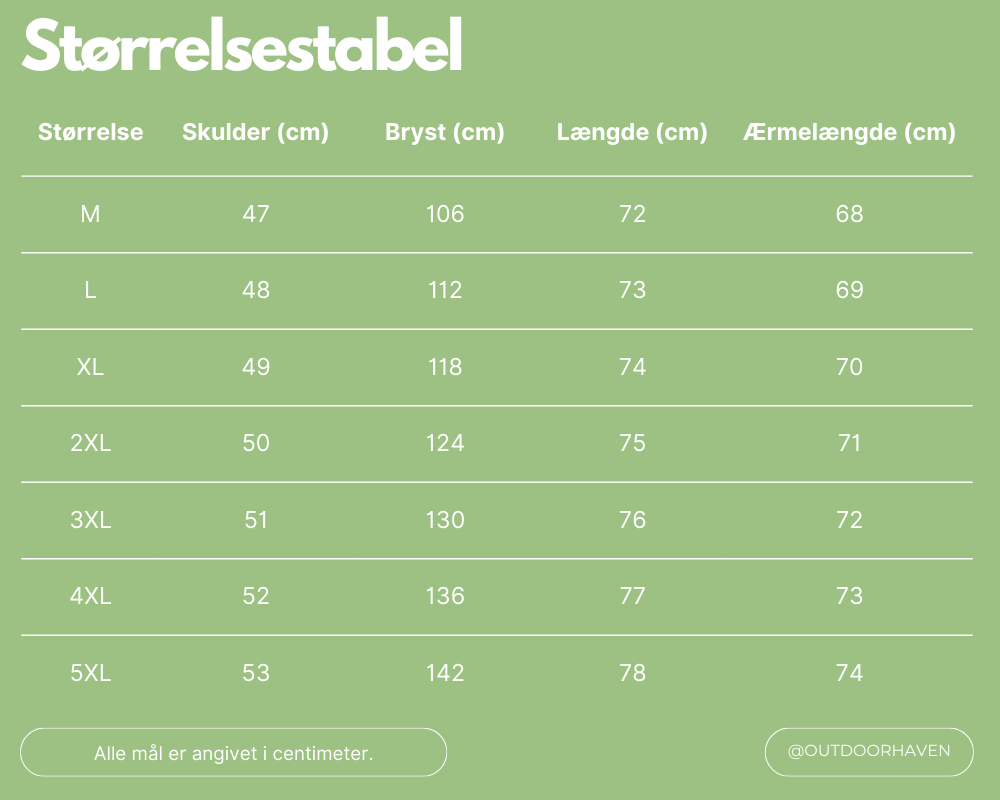This screenshot has height=800, width=1000.
Task: Select the L size row label
Action: click(90, 290)
